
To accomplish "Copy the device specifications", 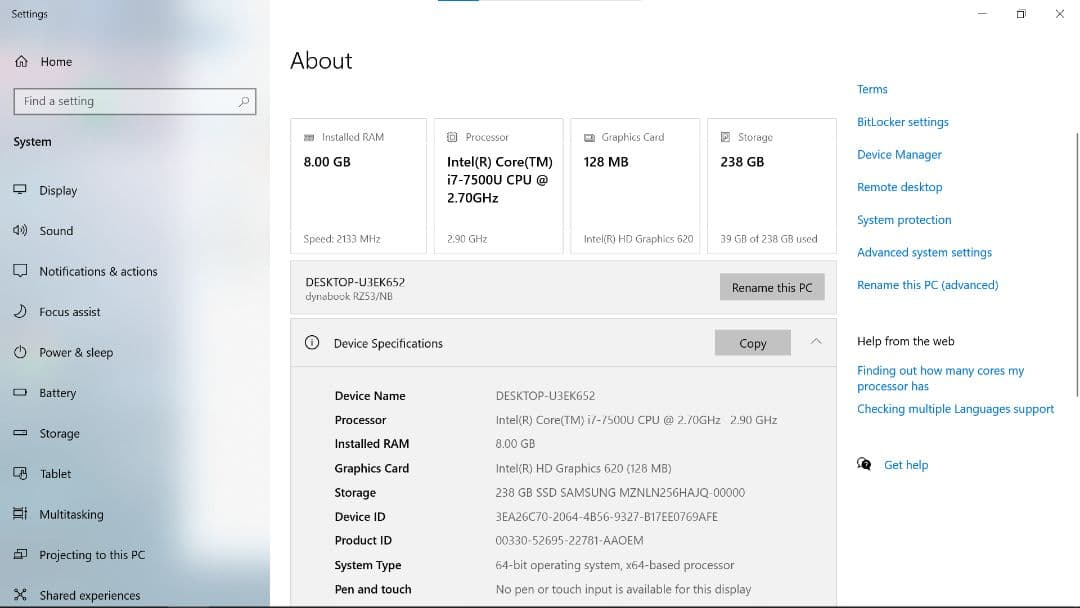I will point(752,342).
